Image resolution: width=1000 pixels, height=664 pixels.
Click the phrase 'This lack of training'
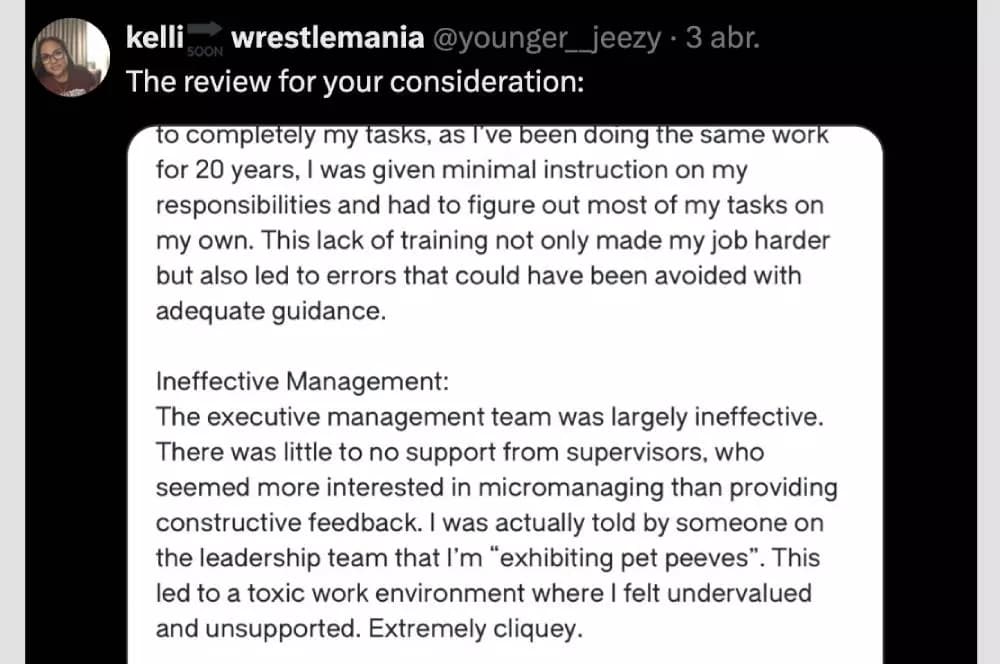[374, 240]
